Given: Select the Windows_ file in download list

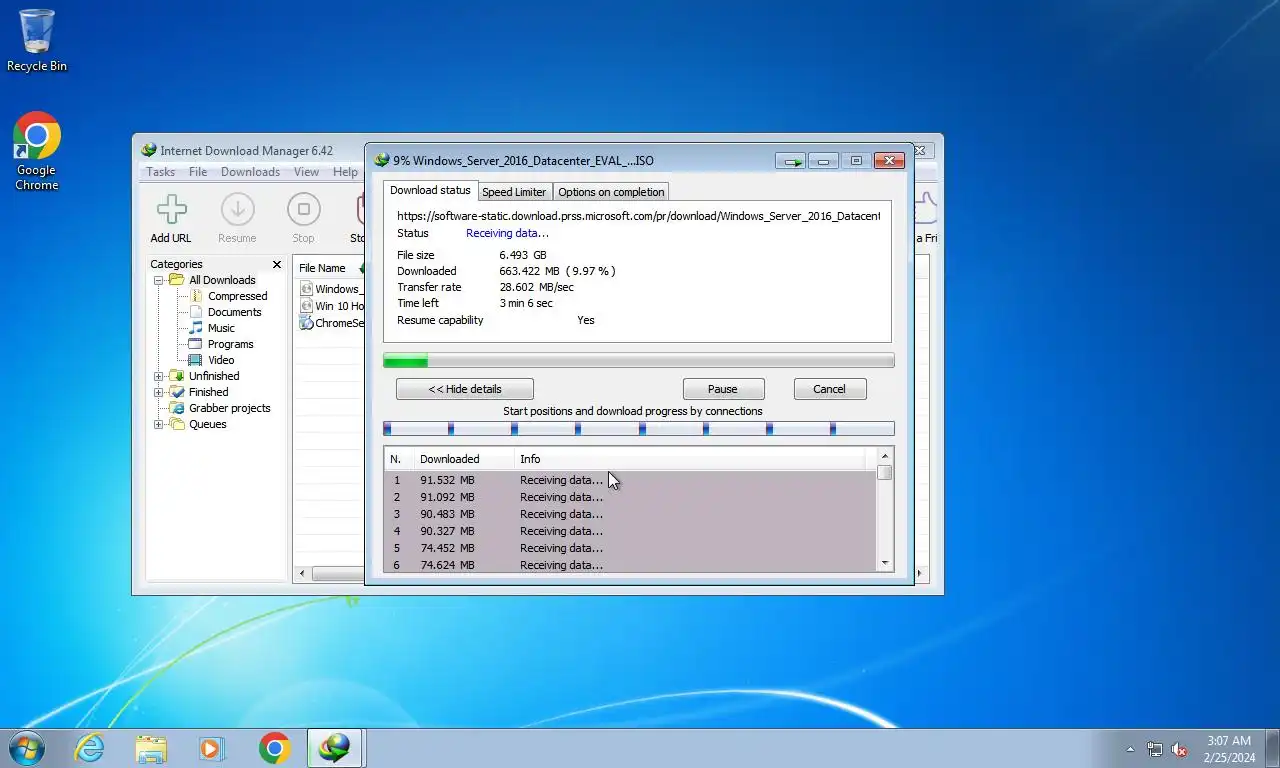Looking at the screenshot, I should pos(331,289).
